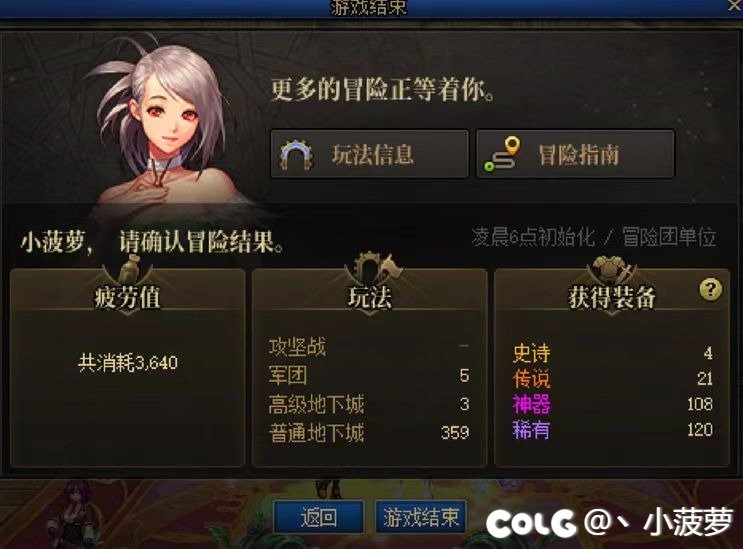The height and width of the screenshot is (549, 743).
Task: Open the 冒险指南 adventure guide button
Action: (575, 154)
